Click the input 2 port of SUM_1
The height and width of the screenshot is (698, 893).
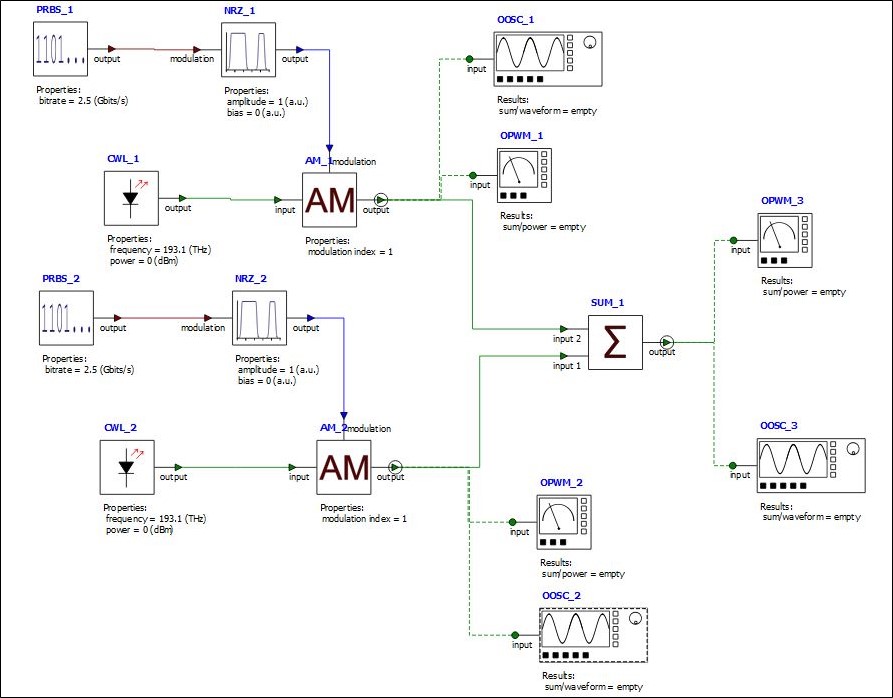tap(564, 328)
